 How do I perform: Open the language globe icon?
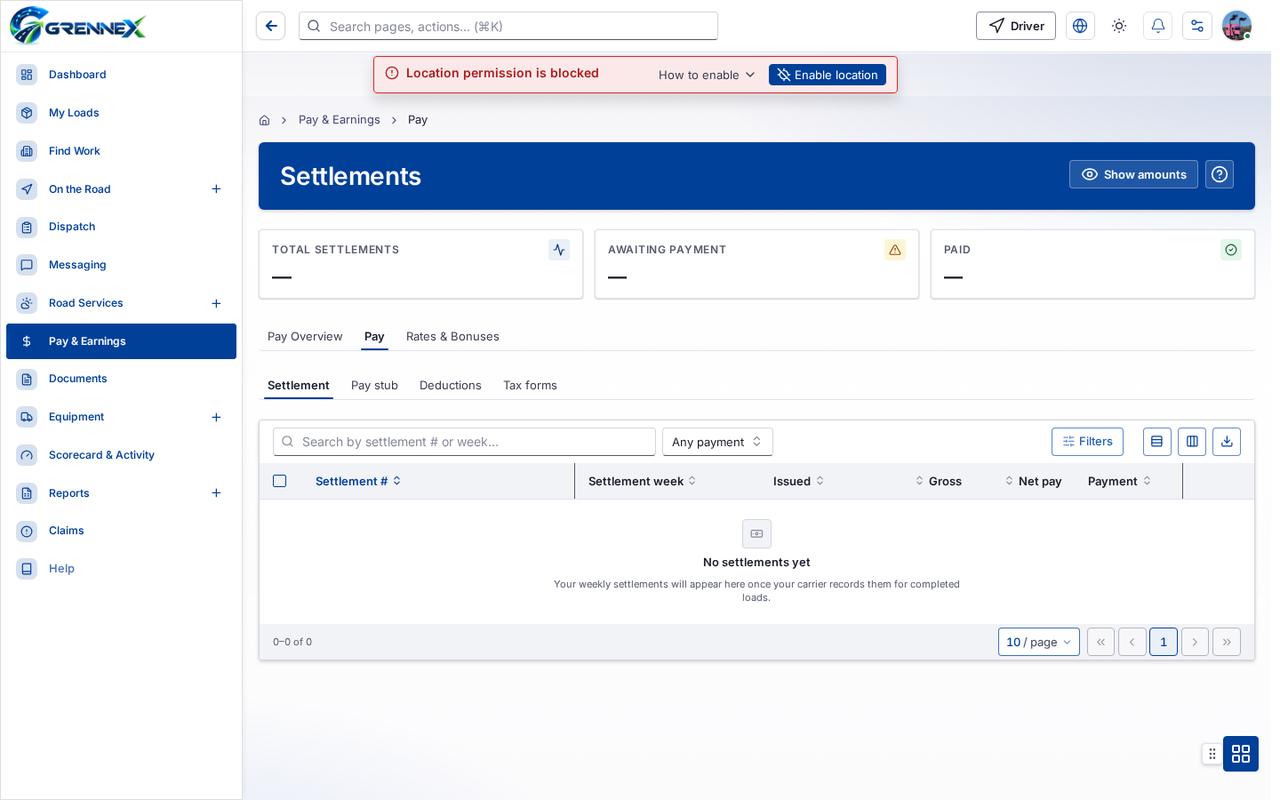pos(1080,26)
